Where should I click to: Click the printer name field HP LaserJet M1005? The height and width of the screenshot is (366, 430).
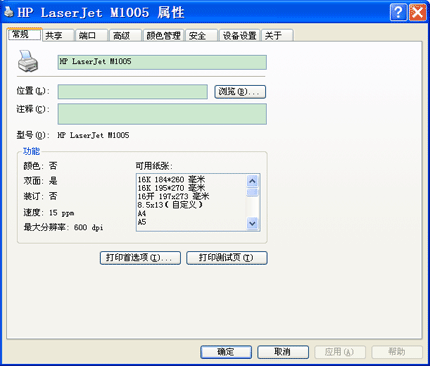click(x=162, y=62)
